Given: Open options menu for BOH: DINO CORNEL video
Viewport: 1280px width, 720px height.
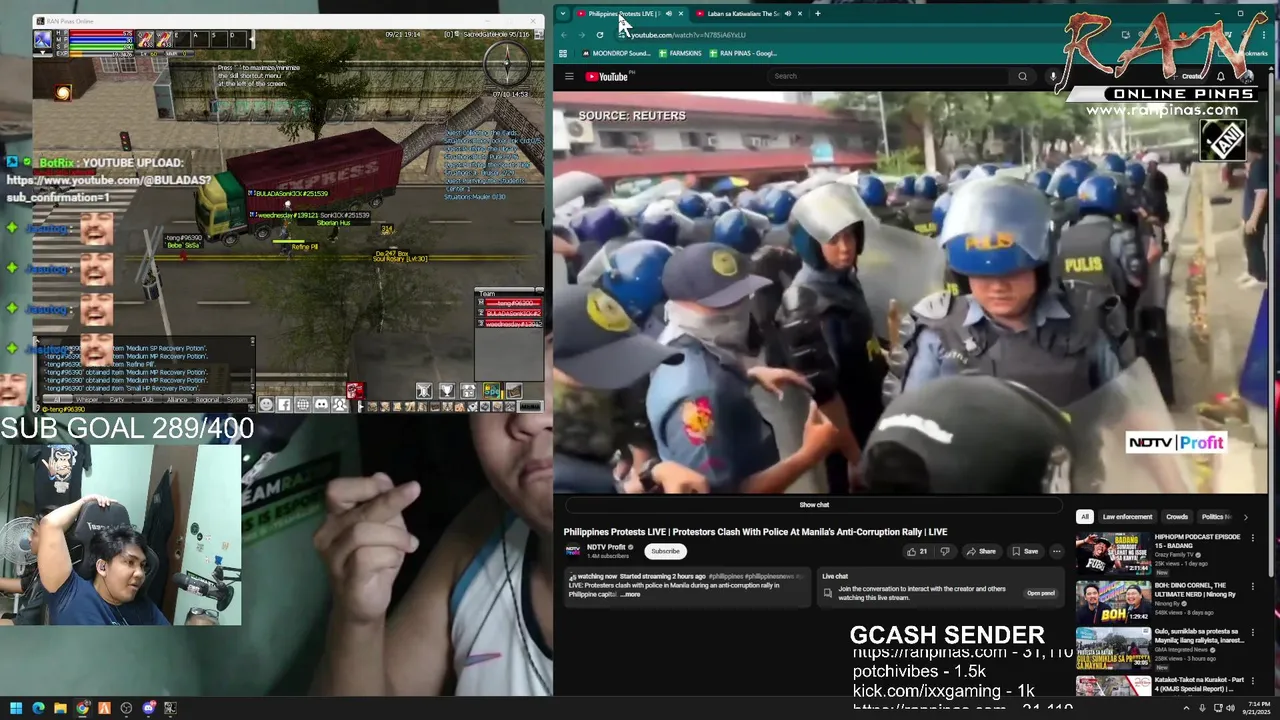Looking at the screenshot, I should coord(1252,585).
